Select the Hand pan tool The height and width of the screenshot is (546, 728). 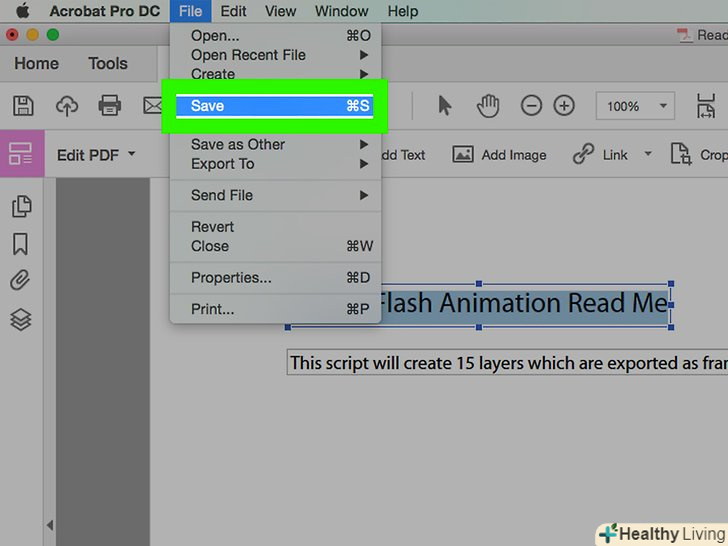[488, 106]
